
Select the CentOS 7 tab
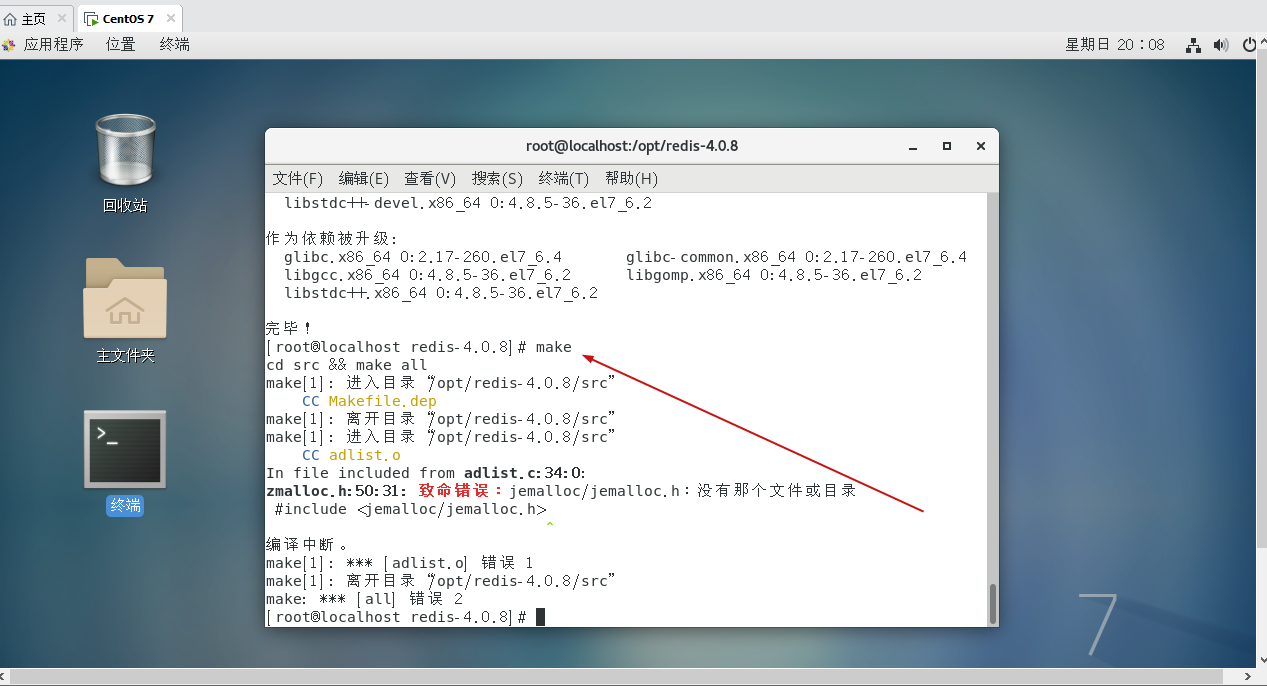point(129,19)
